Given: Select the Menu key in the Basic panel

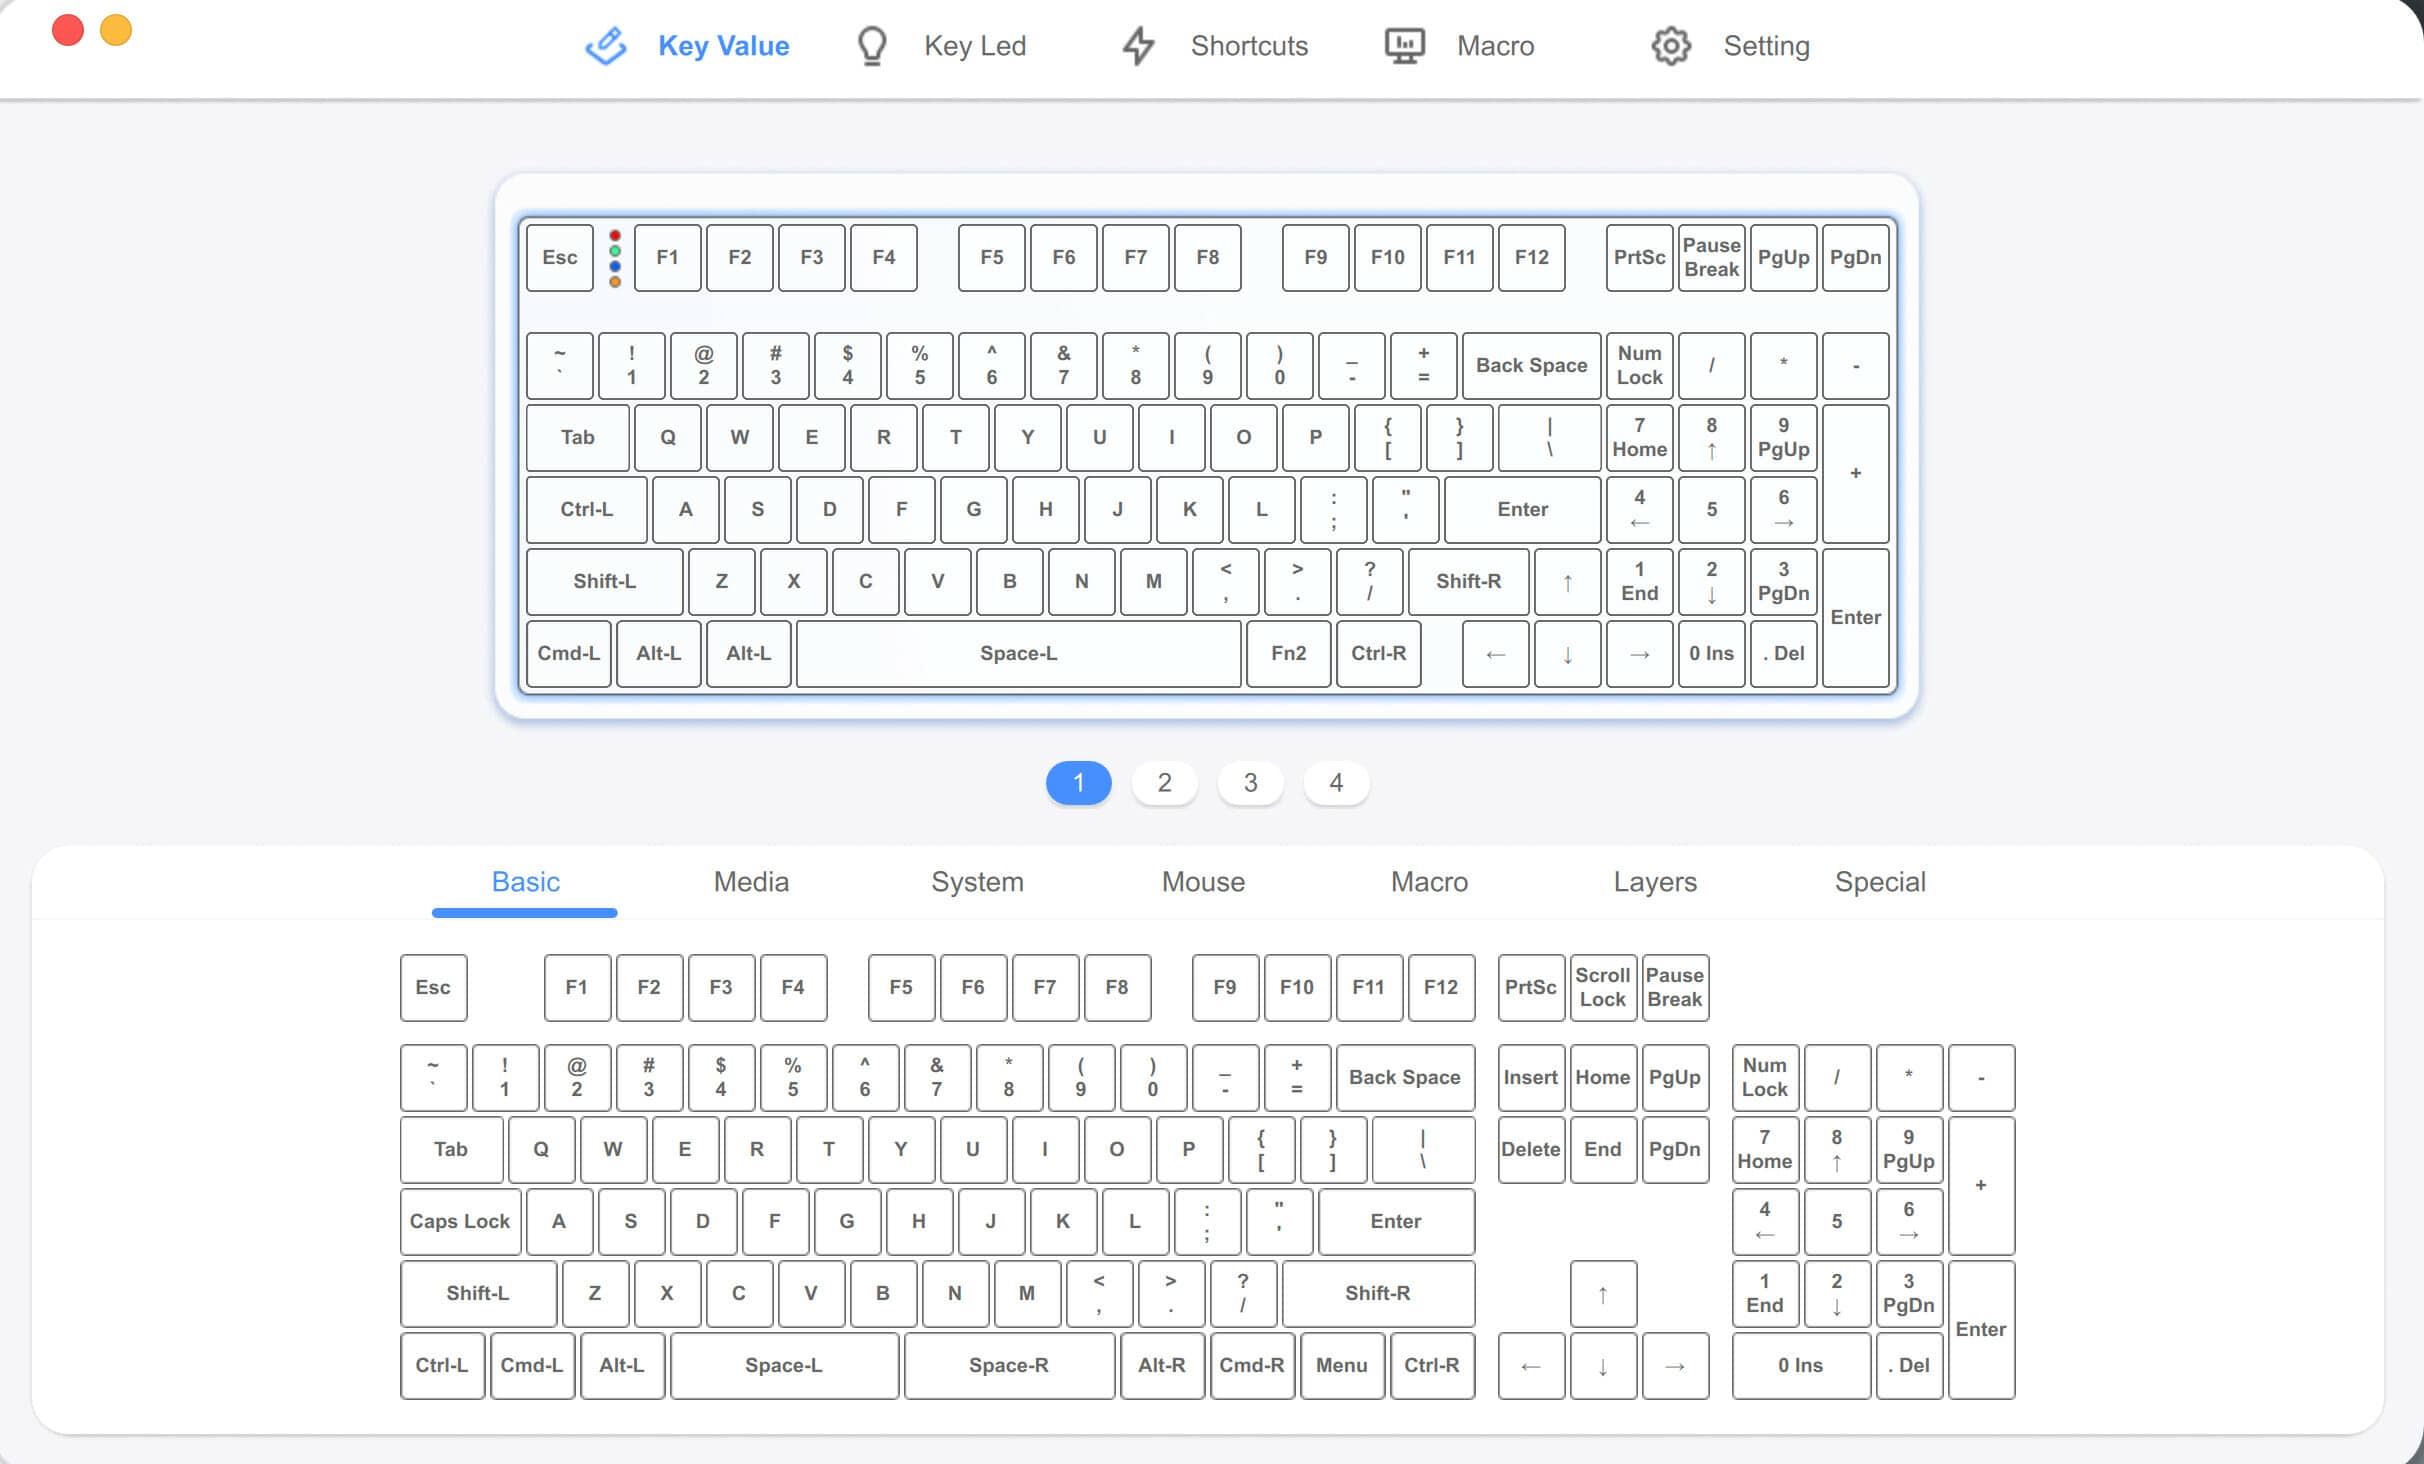Looking at the screenshot, I should [1342, 1365].
